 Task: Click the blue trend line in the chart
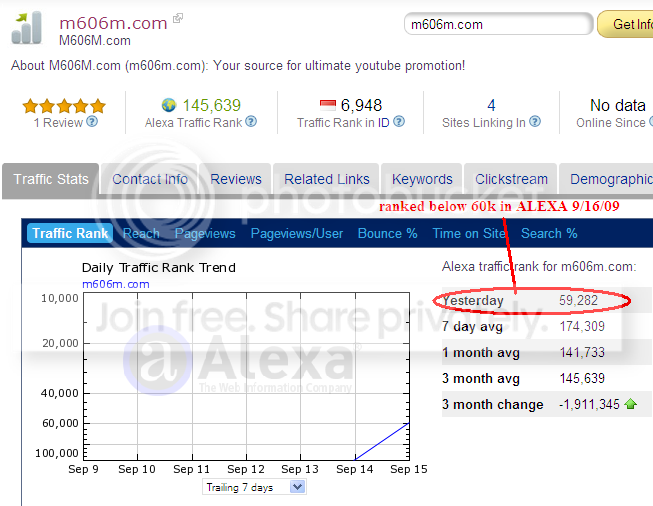coord(382,441)
